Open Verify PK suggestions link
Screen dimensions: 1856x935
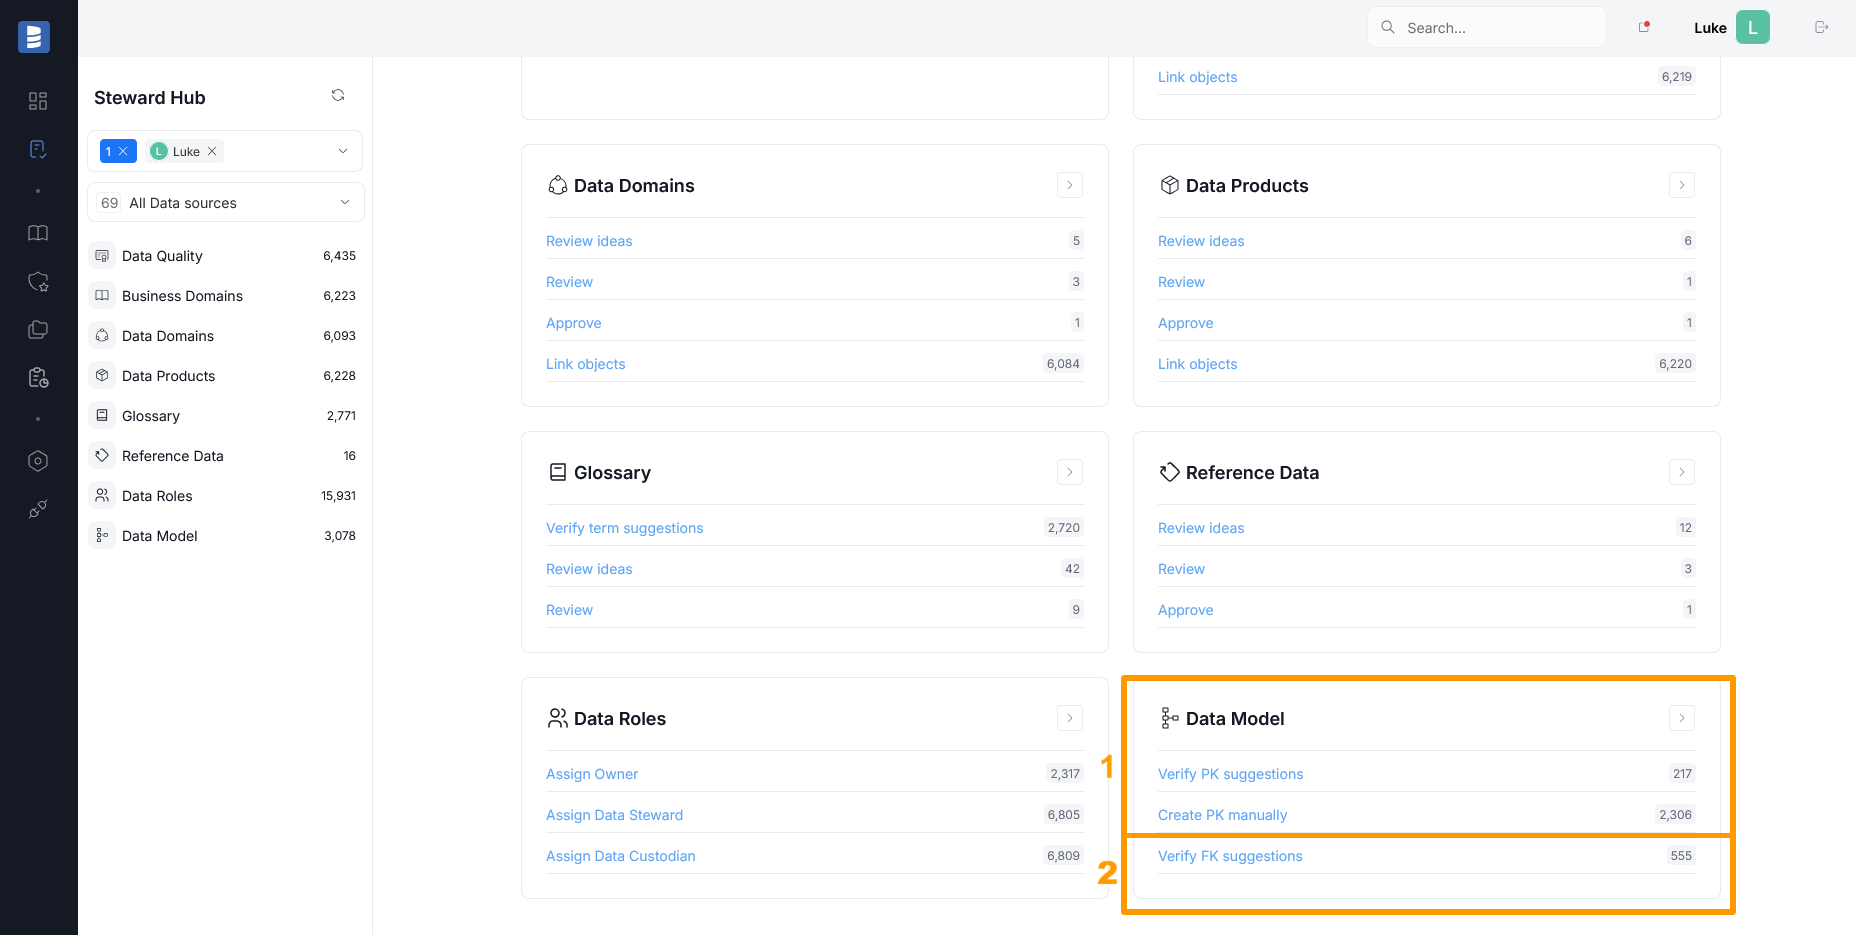[1230, 774]
